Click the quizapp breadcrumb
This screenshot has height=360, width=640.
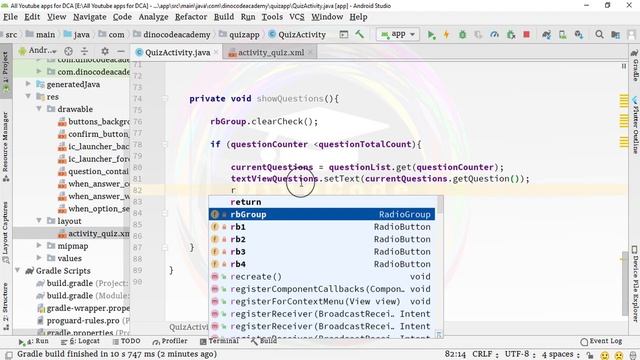240,35
